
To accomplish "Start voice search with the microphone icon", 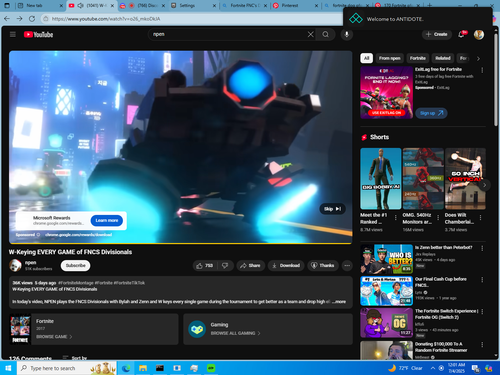I will pyautogui.click(x=347, y=34).
